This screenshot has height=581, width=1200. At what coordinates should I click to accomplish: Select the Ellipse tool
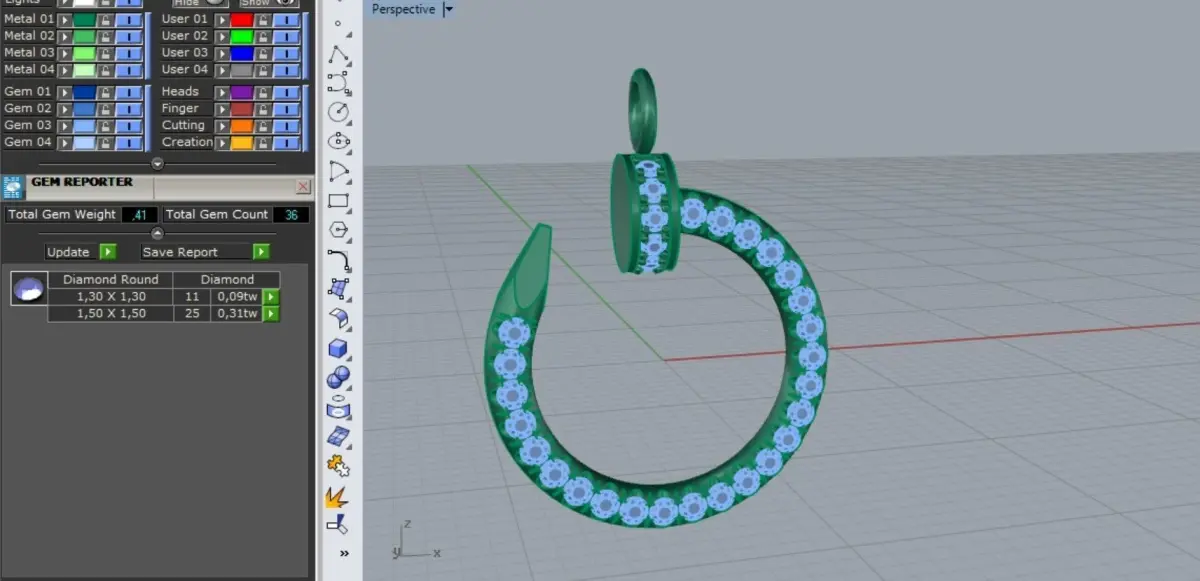coord(338,141)
